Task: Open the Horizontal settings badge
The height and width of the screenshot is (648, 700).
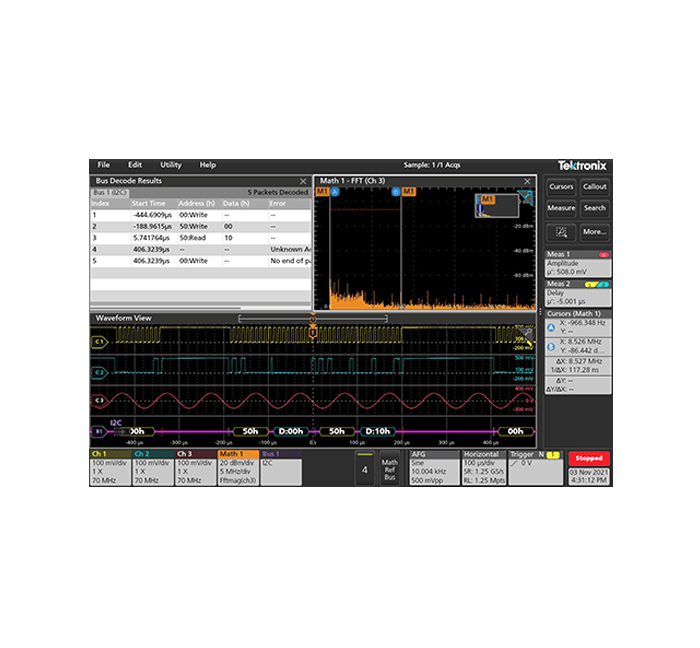Action: coord(484,467)
